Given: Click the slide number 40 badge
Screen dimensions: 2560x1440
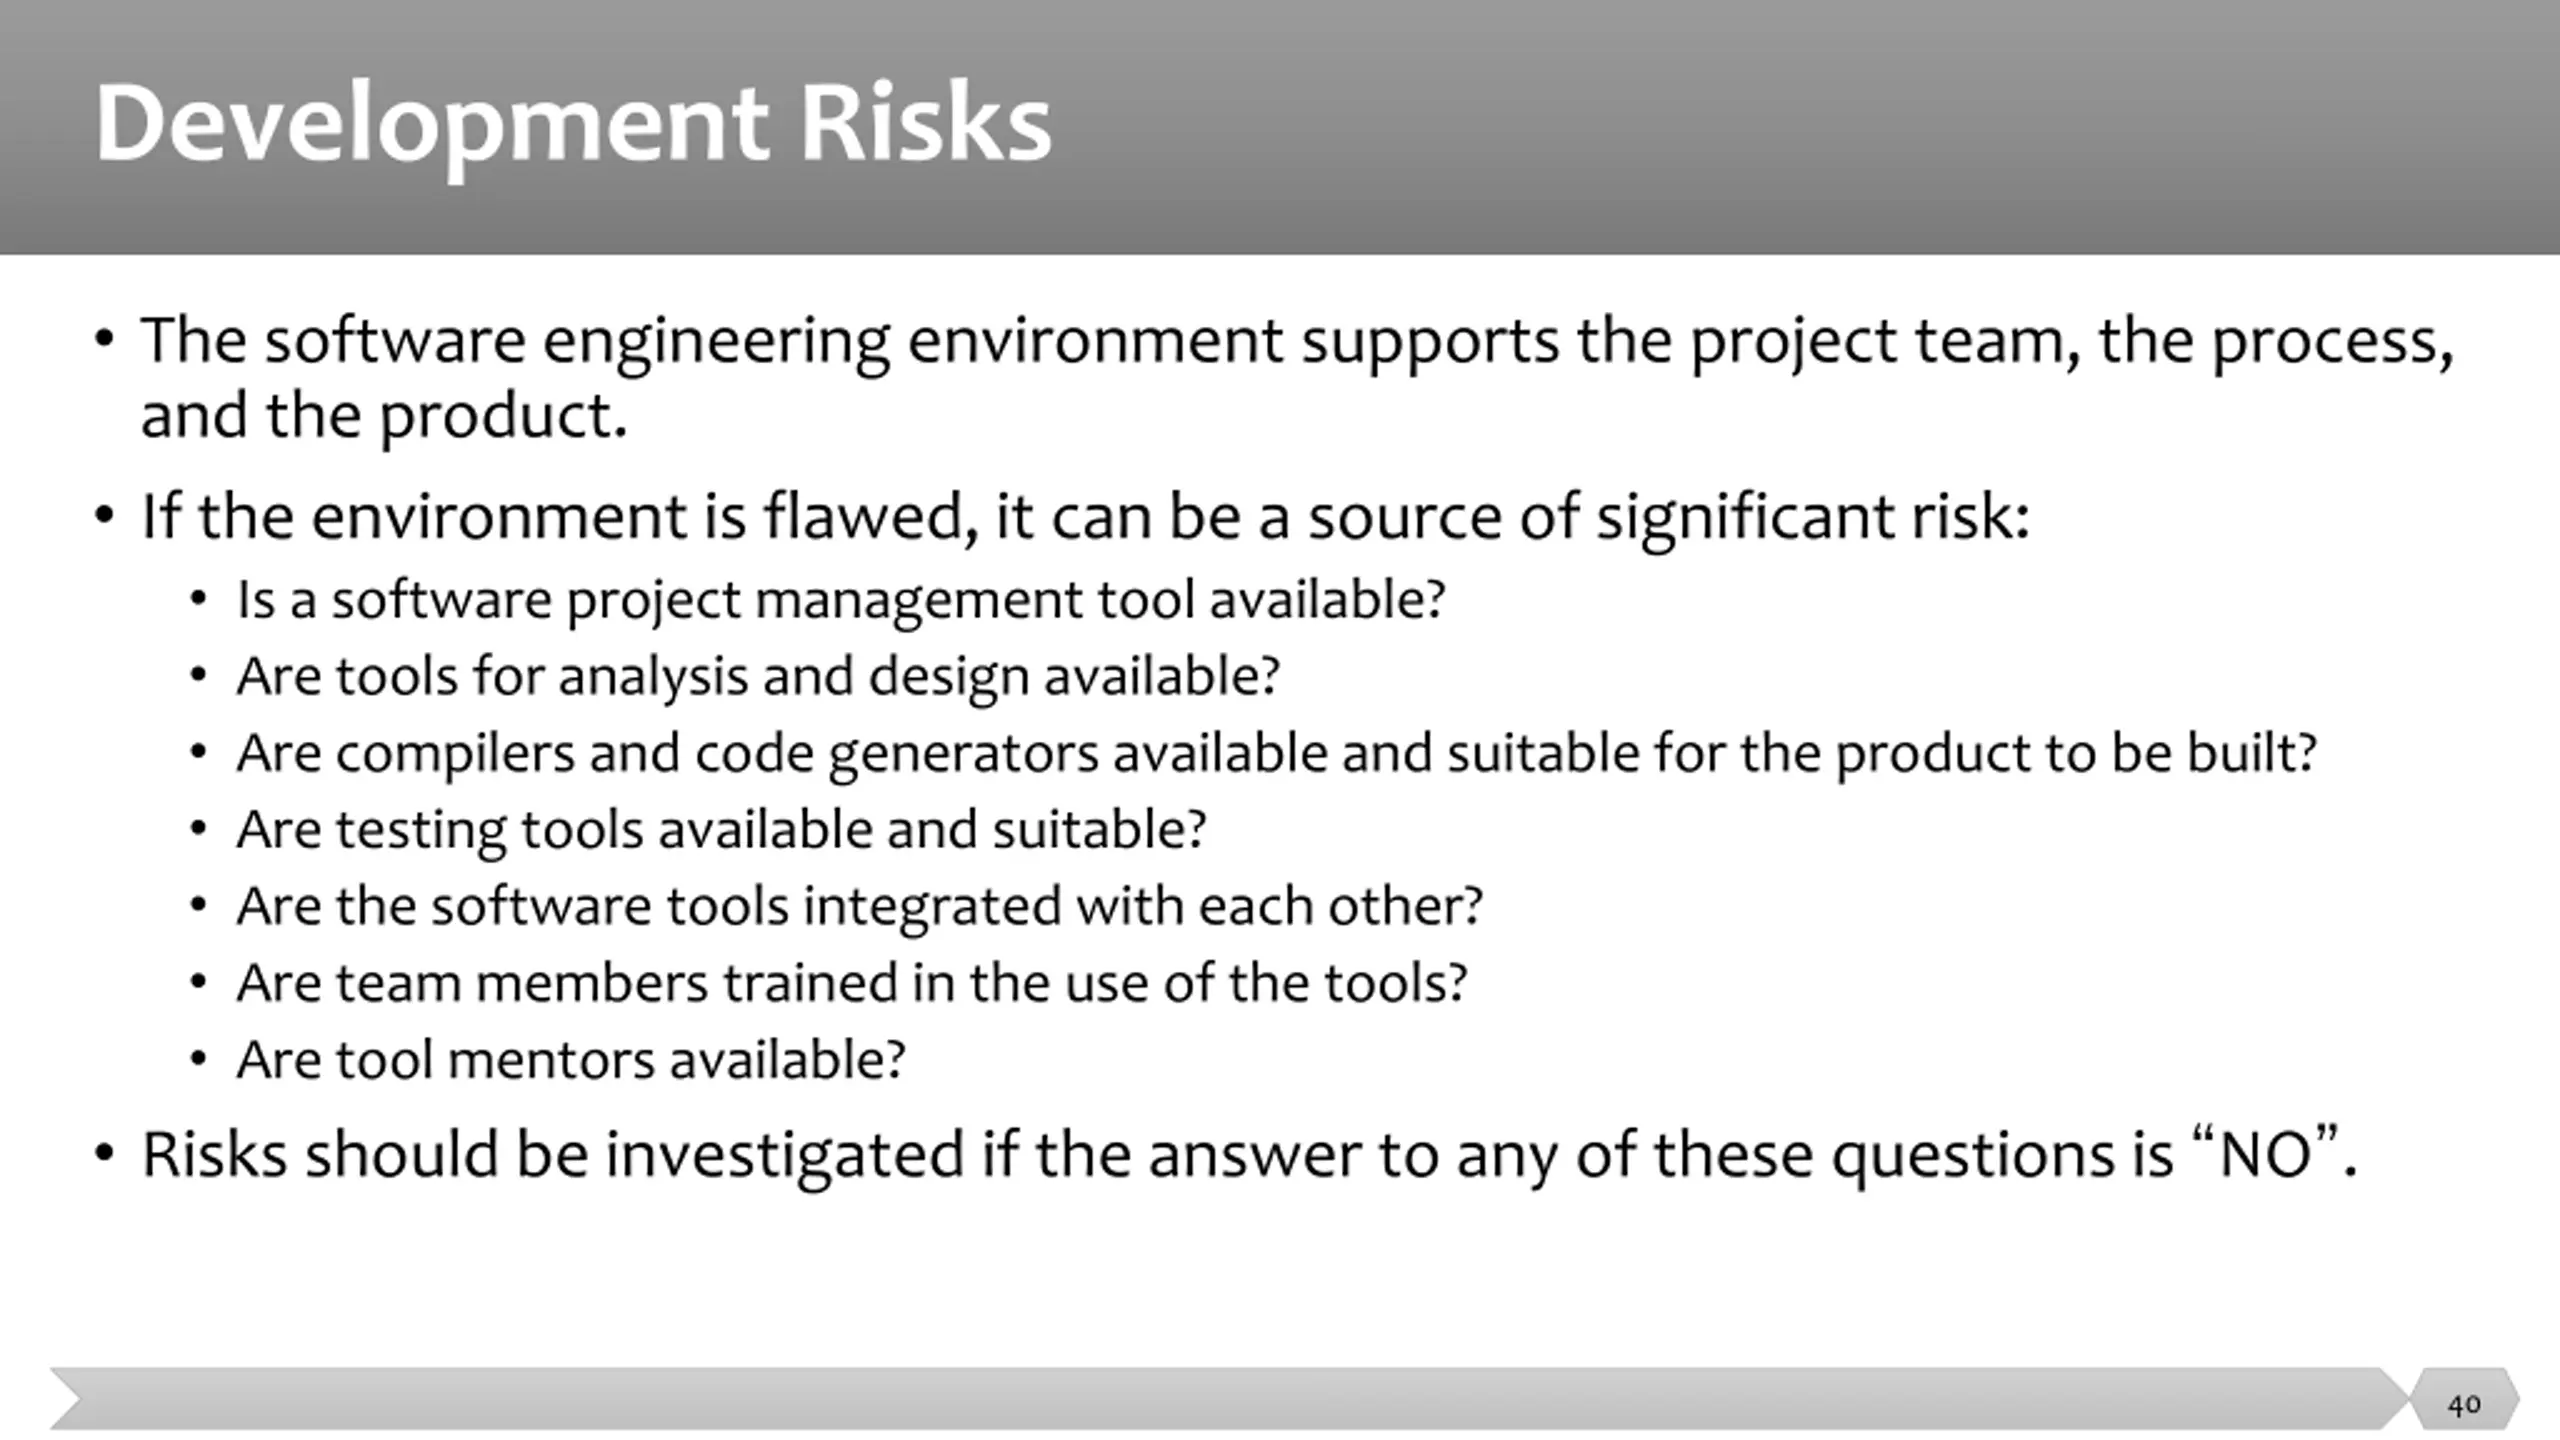Looking at the screenshot, I should pos(2465,1404).
